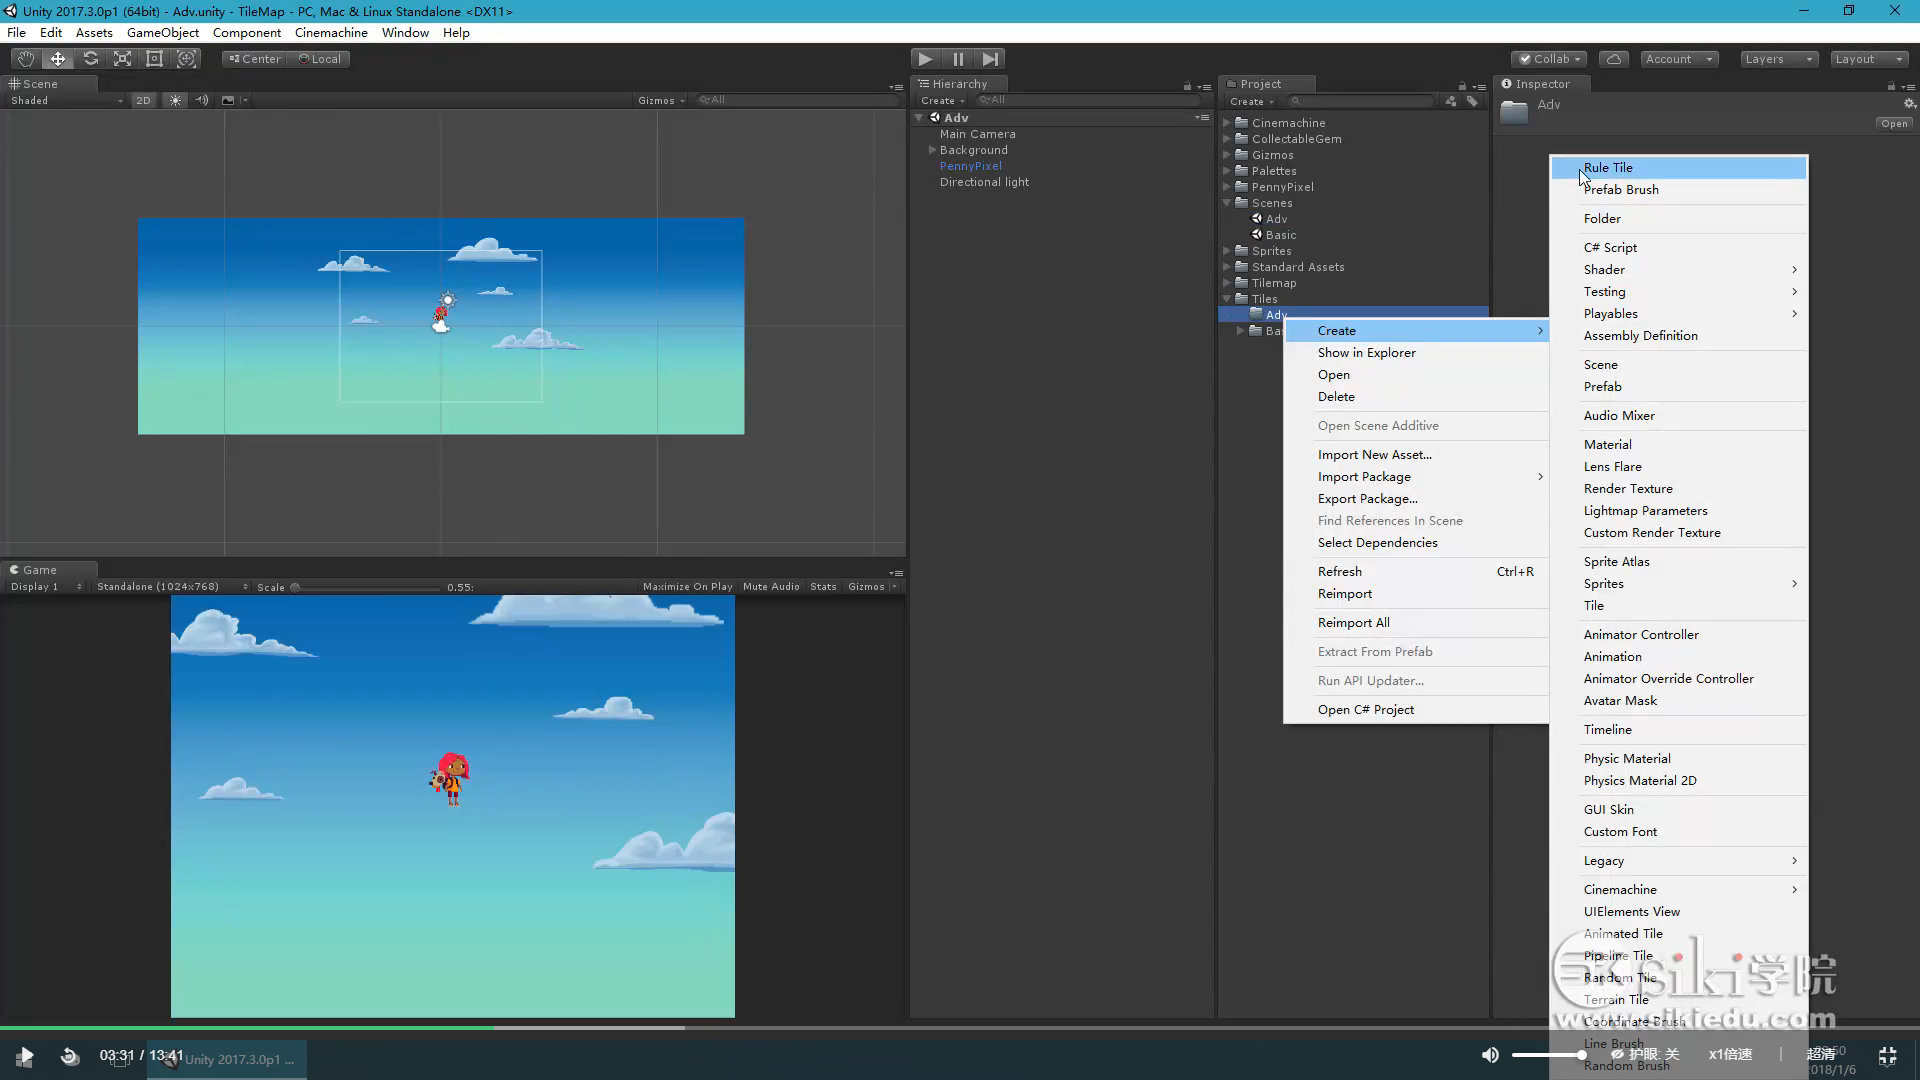
Task: Open the Layout dropdown
Action: [1868, 59]
